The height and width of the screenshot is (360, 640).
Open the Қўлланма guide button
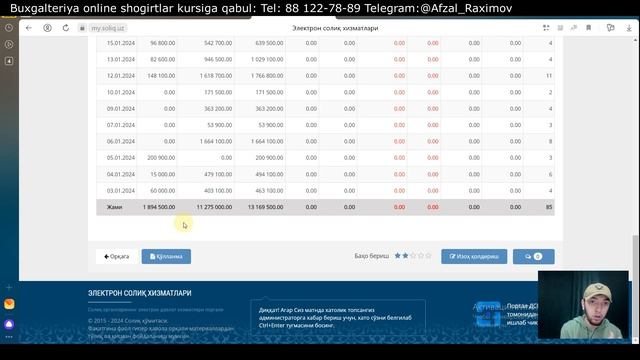pos(166,256)
